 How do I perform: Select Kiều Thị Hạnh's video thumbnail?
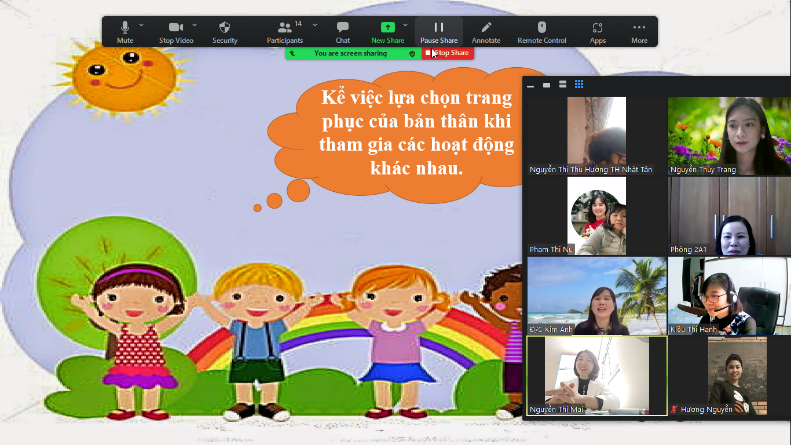pos(728,296)
